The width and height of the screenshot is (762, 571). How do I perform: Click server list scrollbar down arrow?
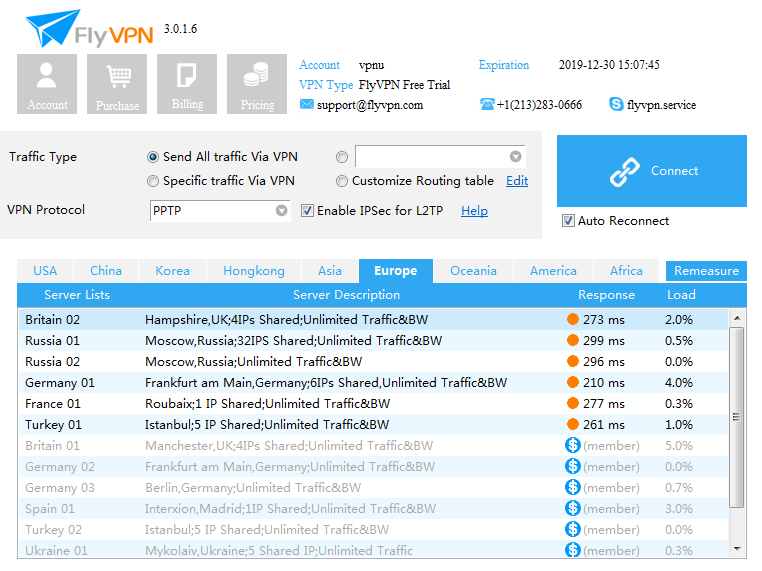coord(737,549)
